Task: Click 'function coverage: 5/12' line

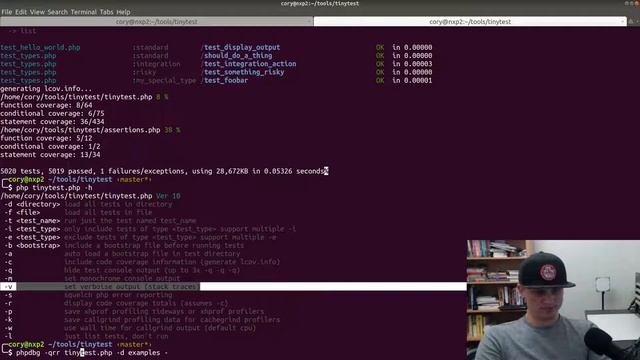Action: 46,138
